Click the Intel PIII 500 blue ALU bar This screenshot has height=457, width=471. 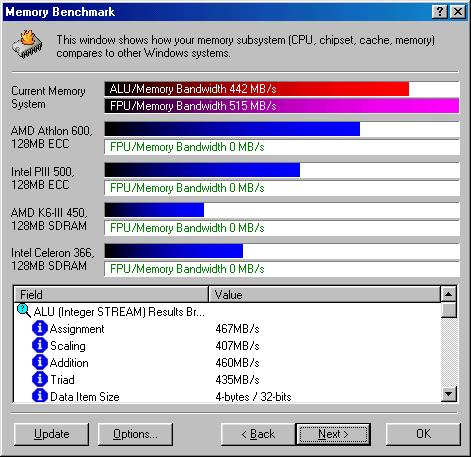tap(202, 170)
